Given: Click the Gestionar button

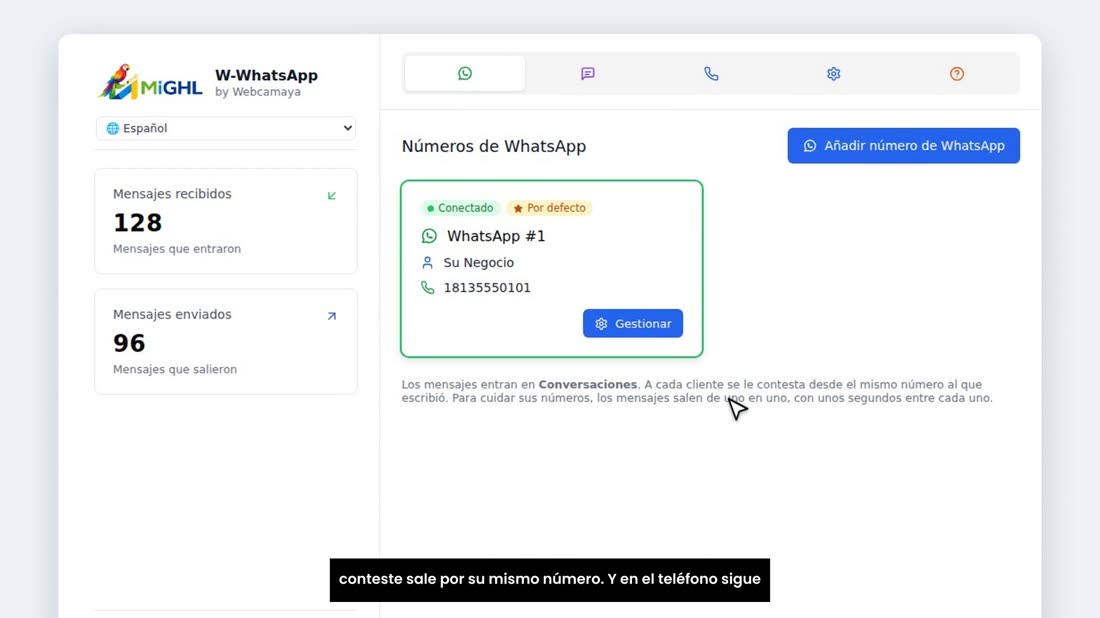Looking at the screenshot, I should pyautogui.click(x=633, y=323).
